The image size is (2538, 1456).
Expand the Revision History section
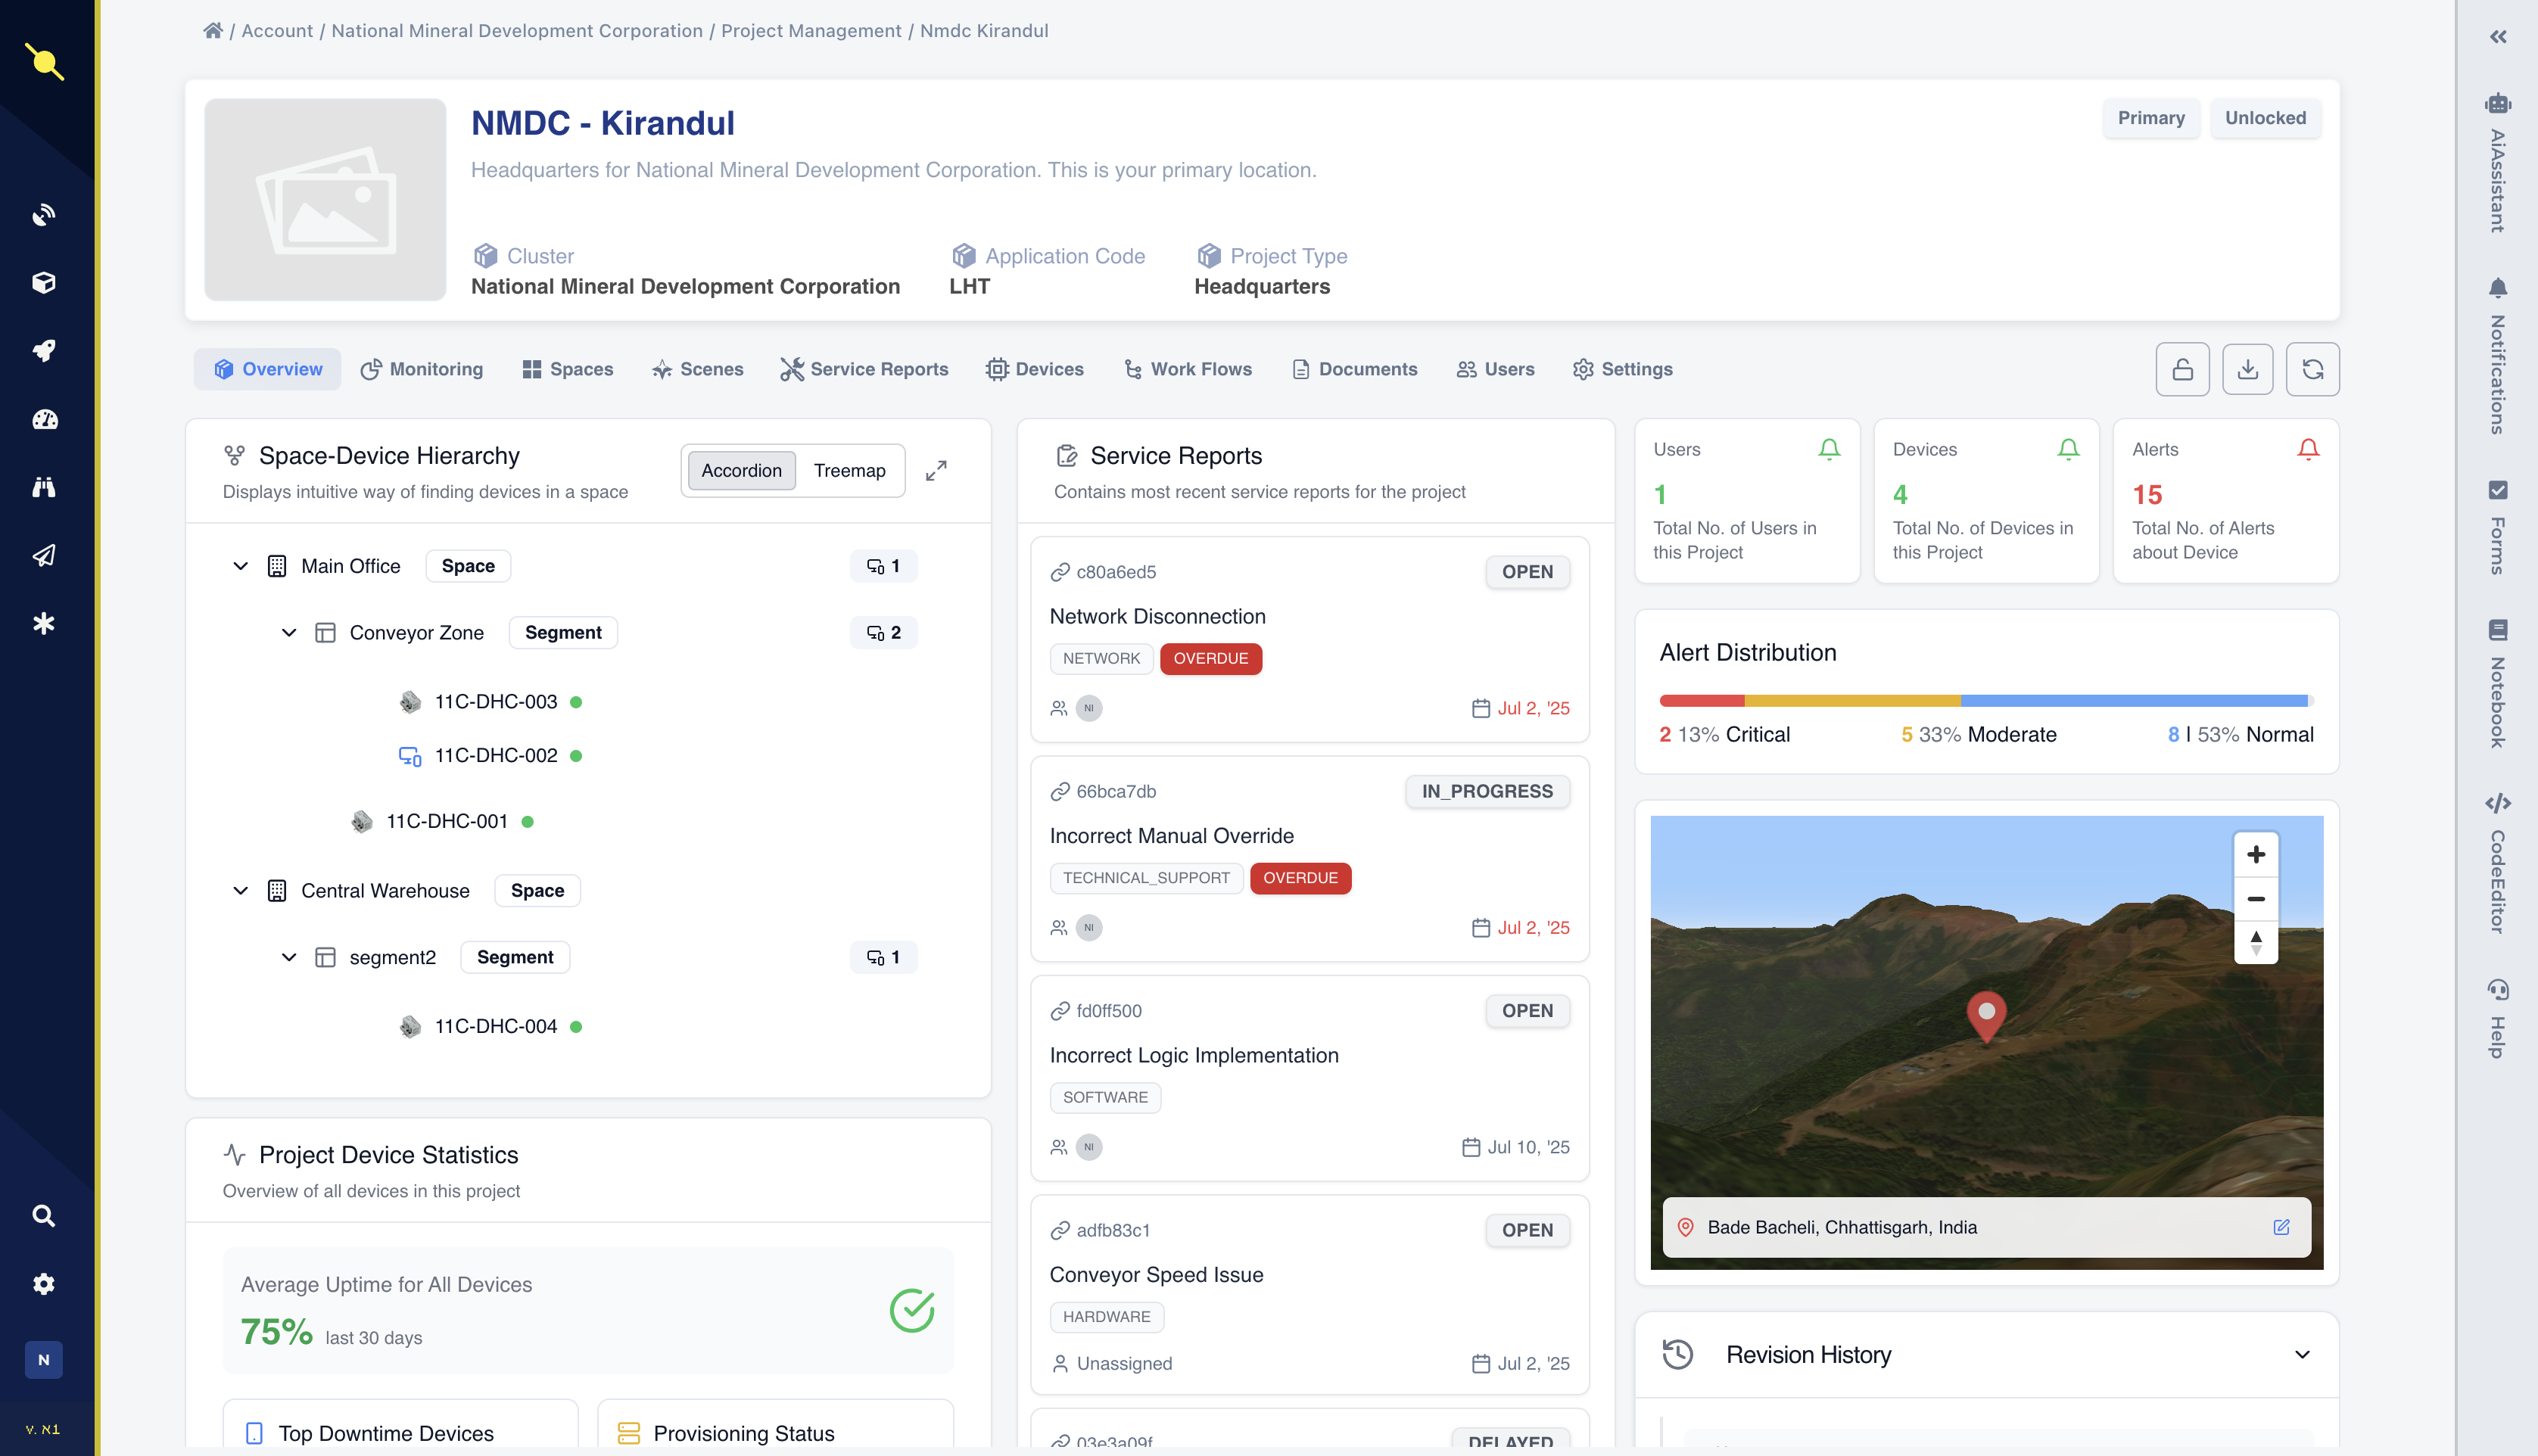(2302, 1354)
